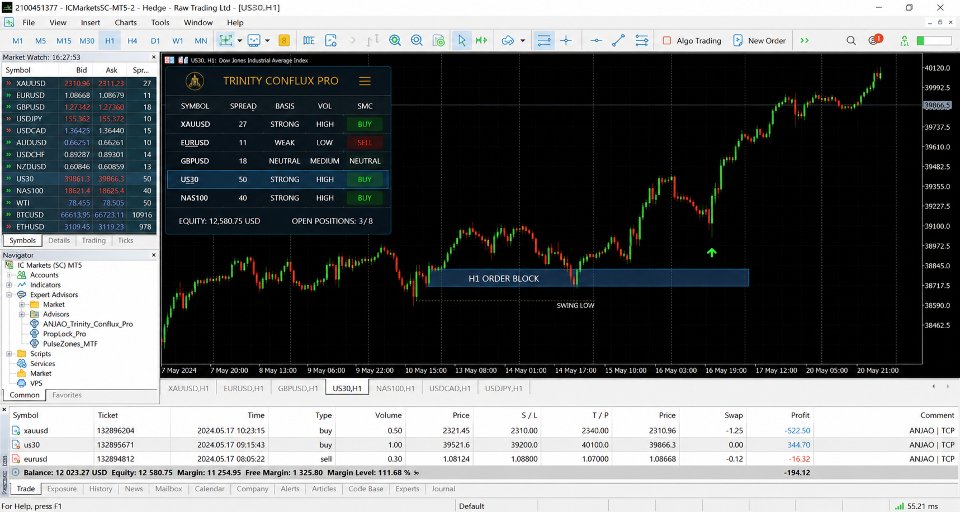Click the connection signal status bar icon
This screenshot has width=960, height=512.
pyautogui.click(x=899, y=506)
